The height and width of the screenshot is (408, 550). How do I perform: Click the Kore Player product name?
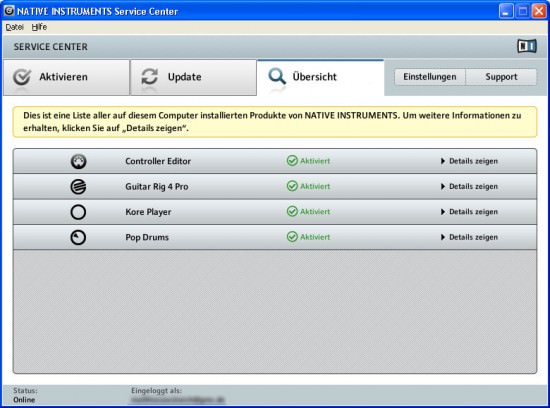coord(148,212)
